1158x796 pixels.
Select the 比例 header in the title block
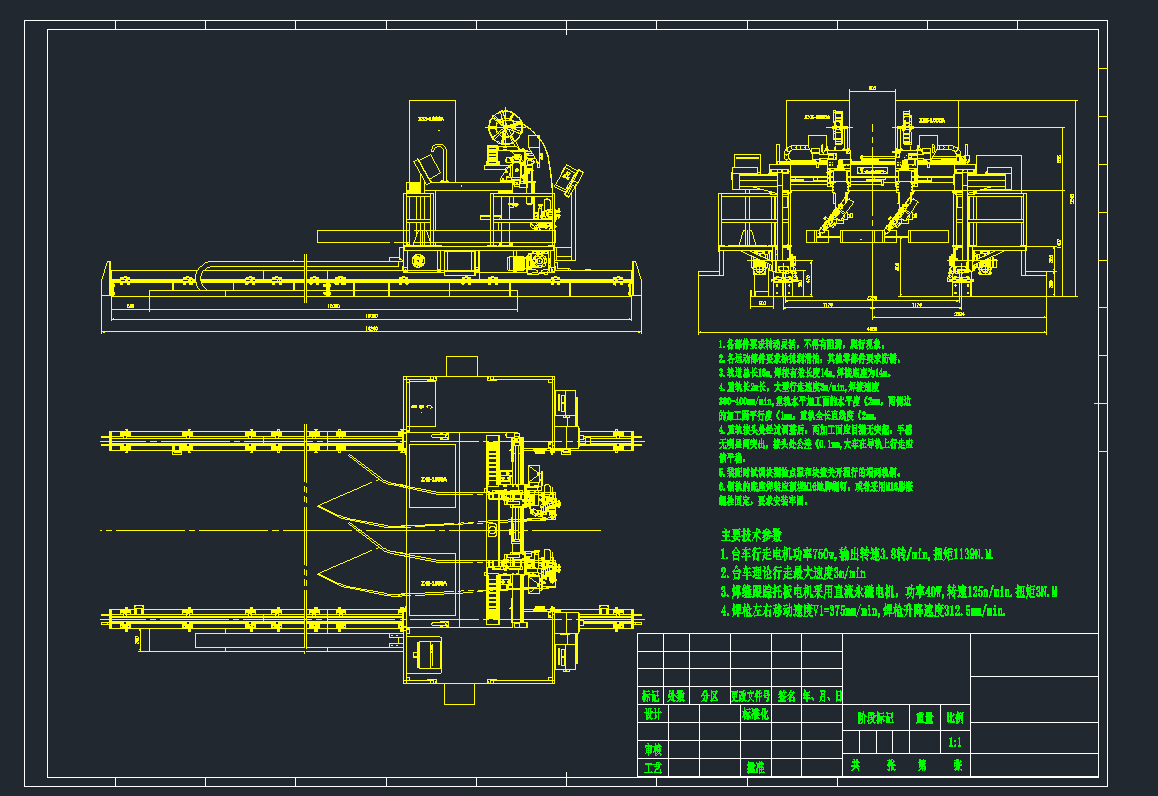[954, 718]
